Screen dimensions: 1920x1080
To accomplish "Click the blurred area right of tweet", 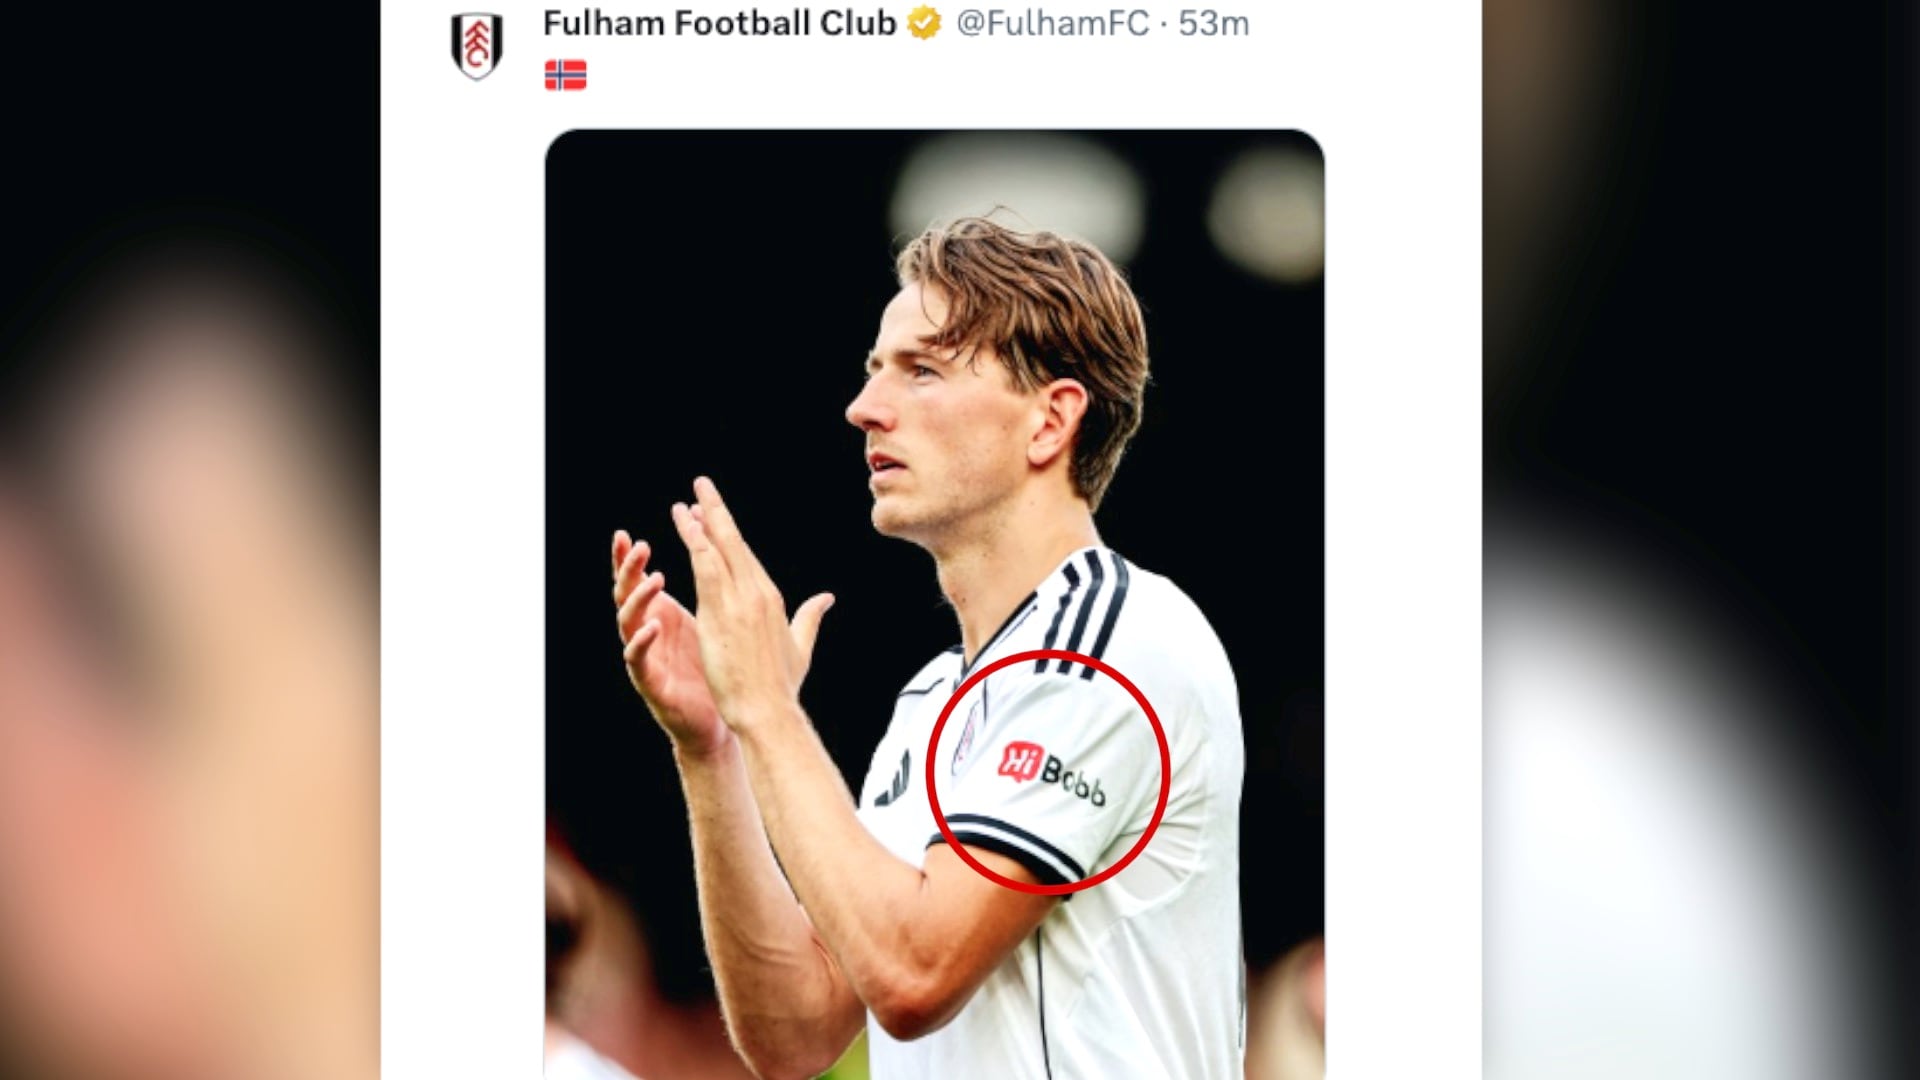I will 1700,540.
